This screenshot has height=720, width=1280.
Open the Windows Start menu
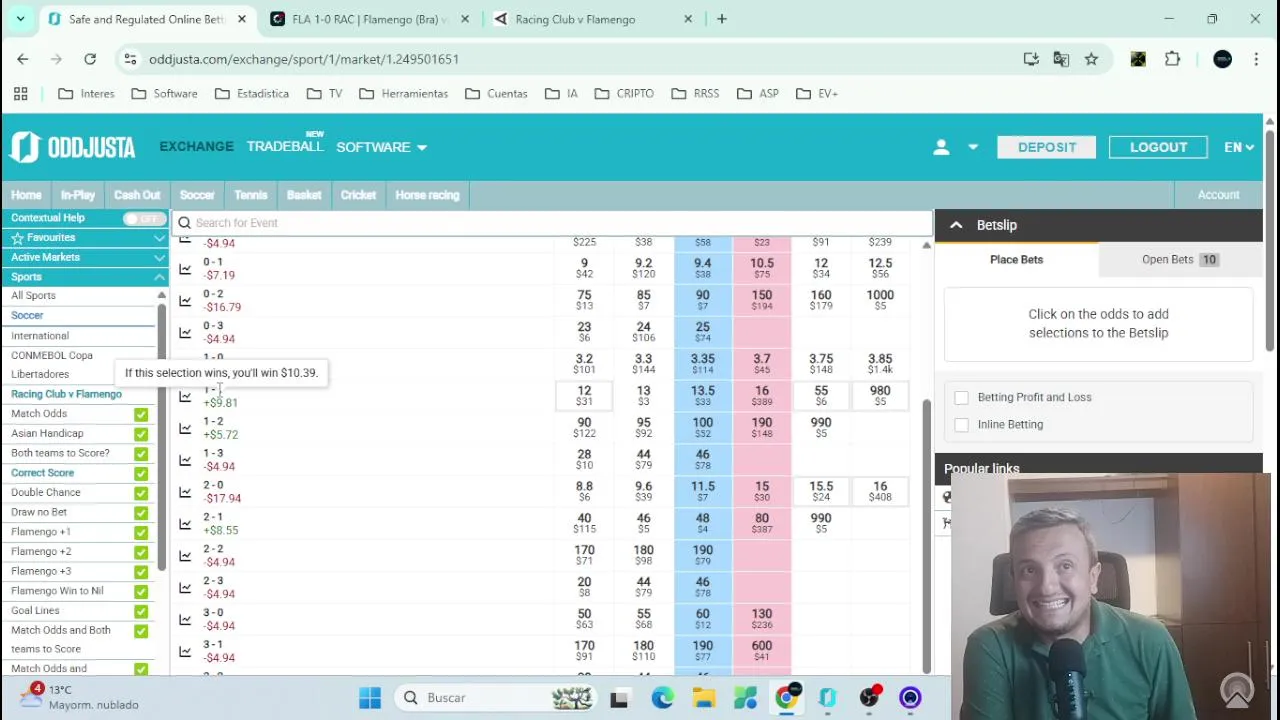pyautogui.click(x=370, y=698)
